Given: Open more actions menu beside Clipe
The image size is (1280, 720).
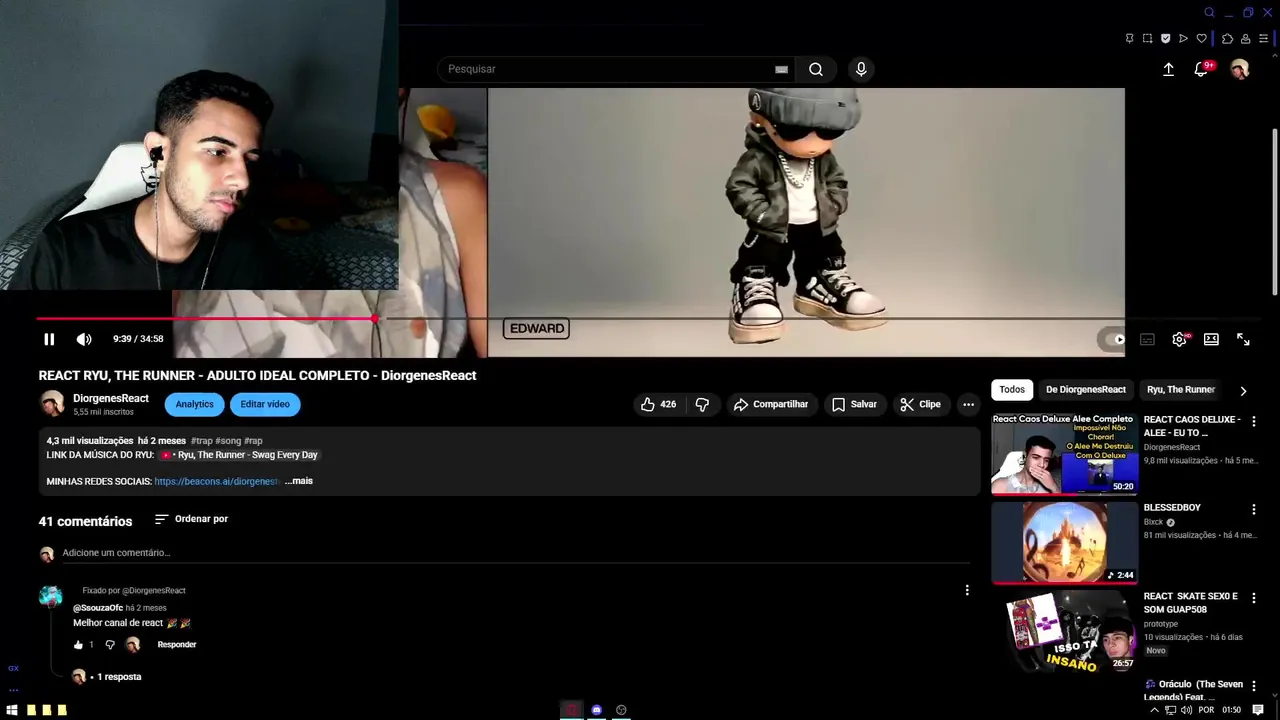Looking at the screenshot, I should click(968, 404).
